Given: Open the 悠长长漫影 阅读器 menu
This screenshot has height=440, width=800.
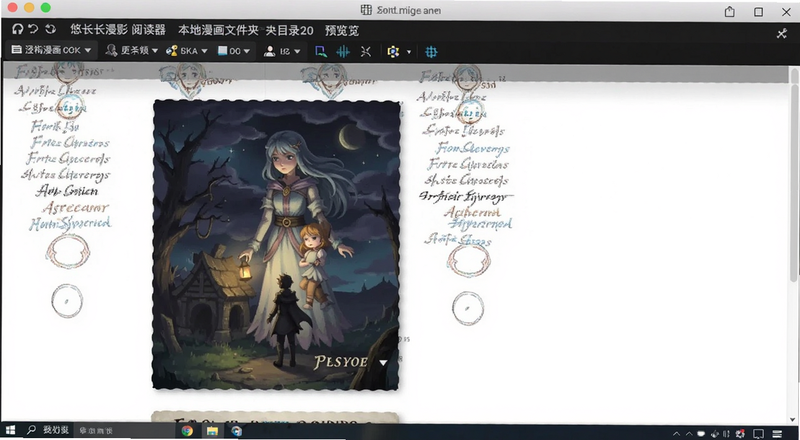Looking at the screenshot, I should 118,30.
